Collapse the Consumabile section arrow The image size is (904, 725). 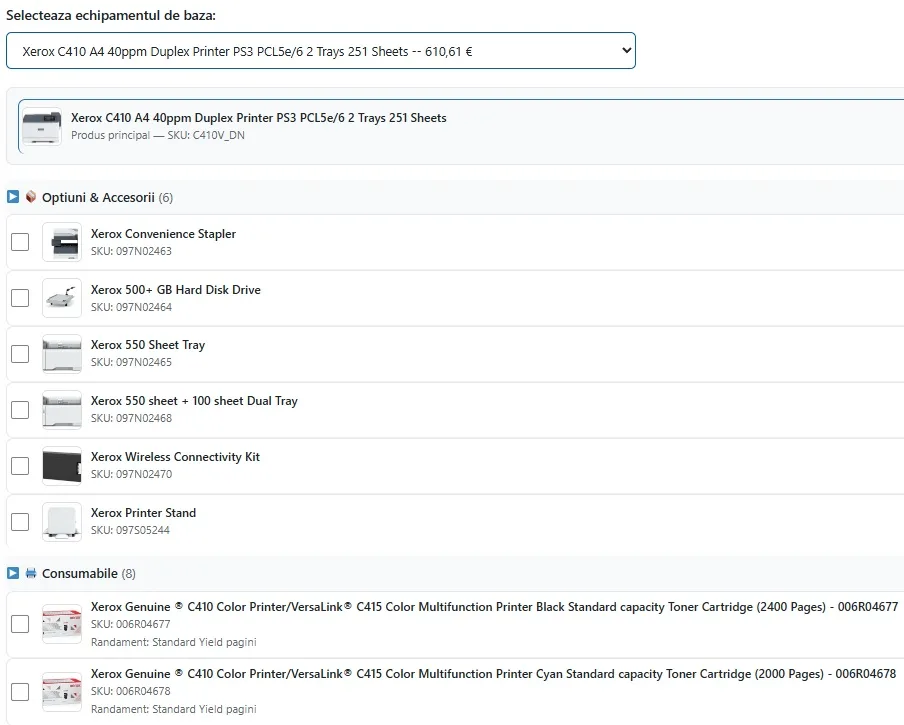pyautogui.click(x=13, y=573)
